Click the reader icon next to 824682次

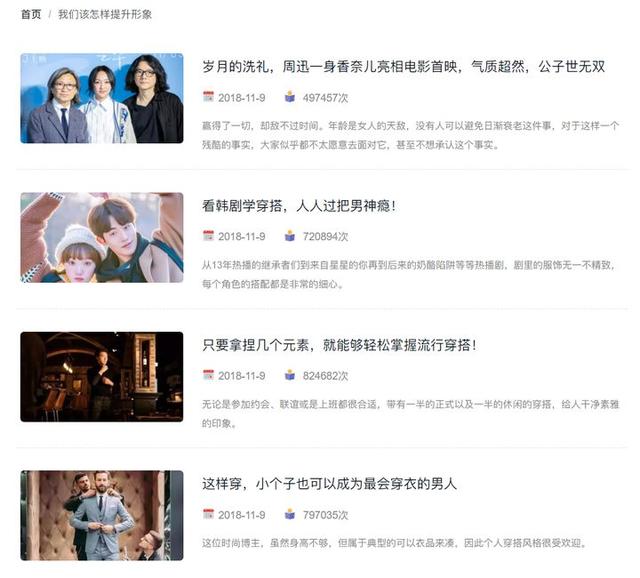coord(290,375)
